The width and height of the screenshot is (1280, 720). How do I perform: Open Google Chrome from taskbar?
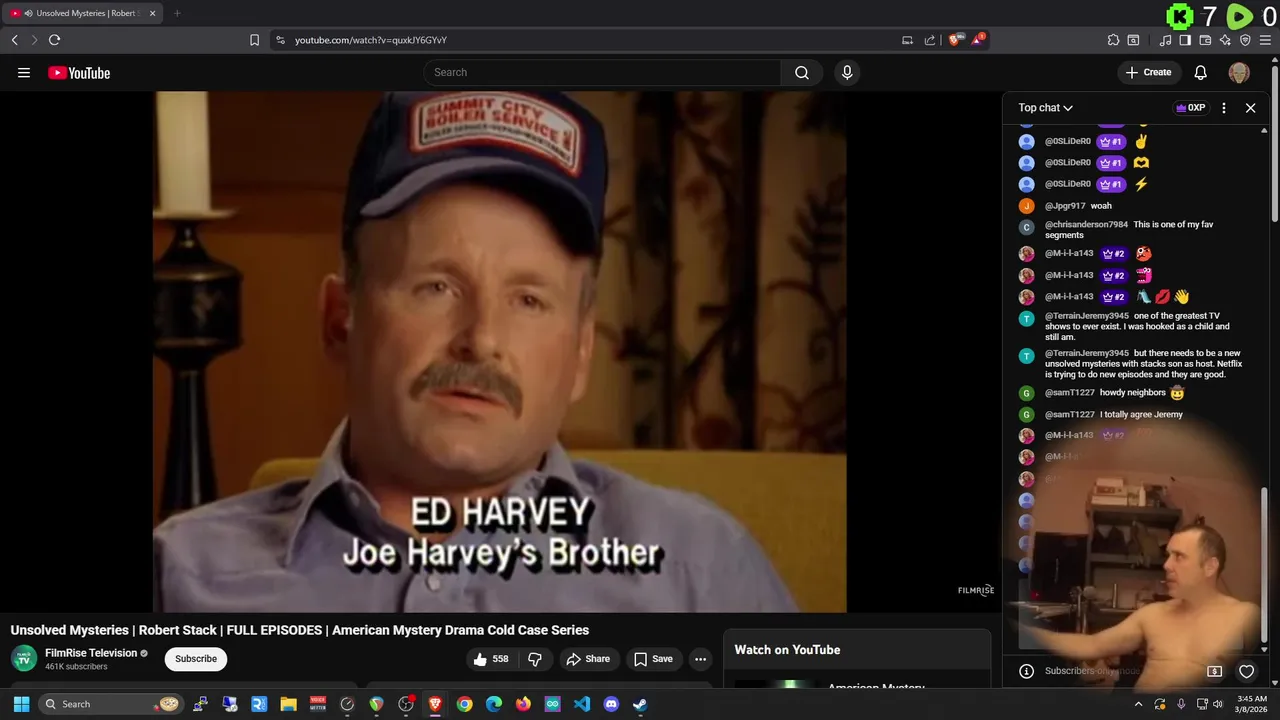click(464, 704)
